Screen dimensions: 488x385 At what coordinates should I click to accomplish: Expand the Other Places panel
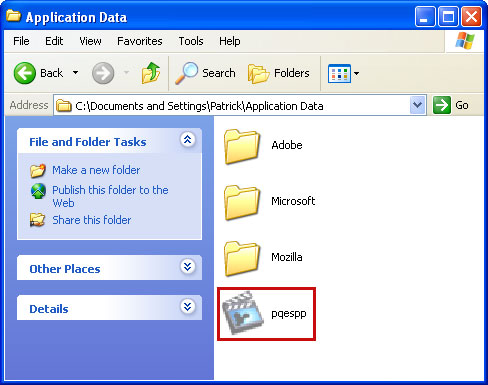tap(188, 267)
